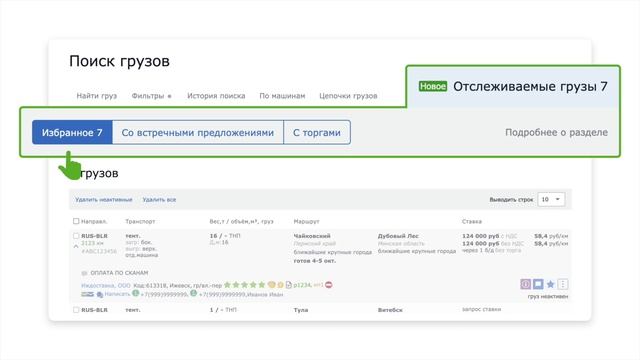
Task: Select the С торгами segment
Action: tap(317, 132)
